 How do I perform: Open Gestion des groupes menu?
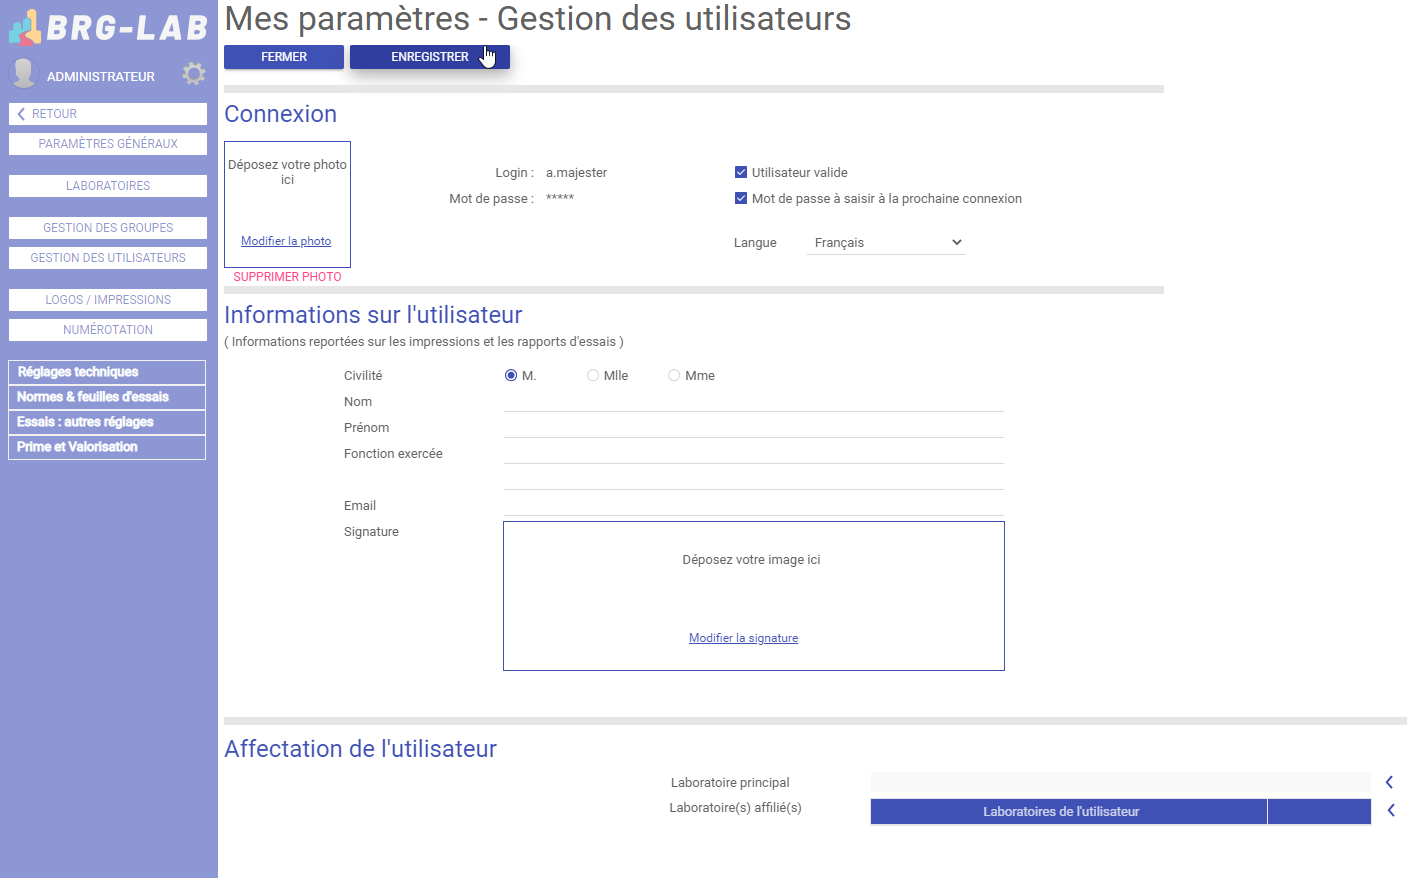pos(108,228)
